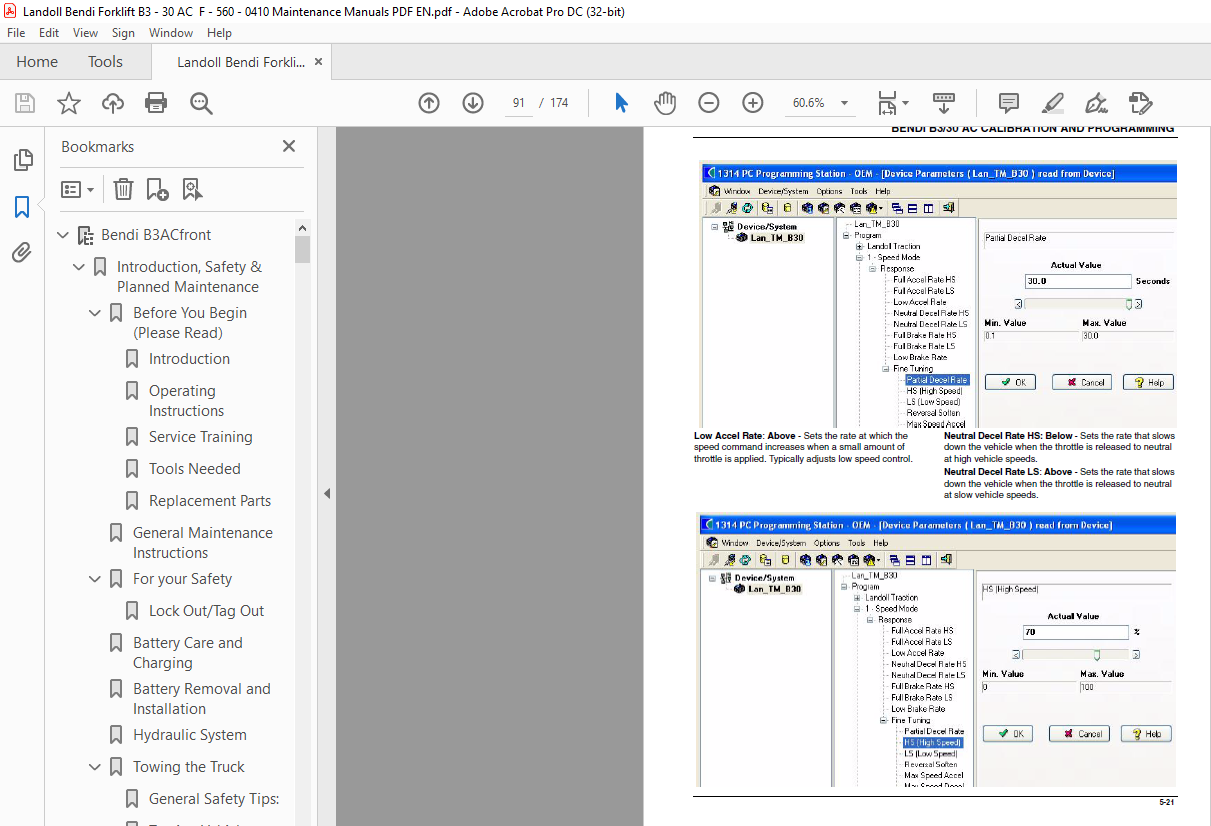
Task: Open the Introduction bookmark
Action: [189, 359]
